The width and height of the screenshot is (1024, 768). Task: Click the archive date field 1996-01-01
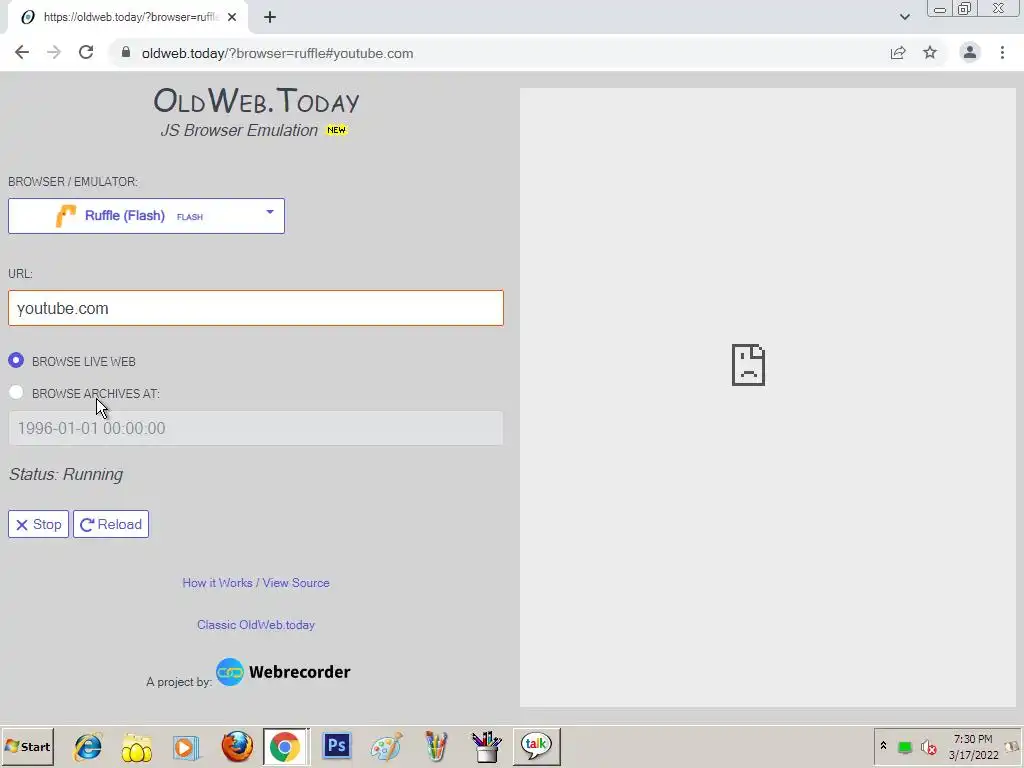pos(256,428)
